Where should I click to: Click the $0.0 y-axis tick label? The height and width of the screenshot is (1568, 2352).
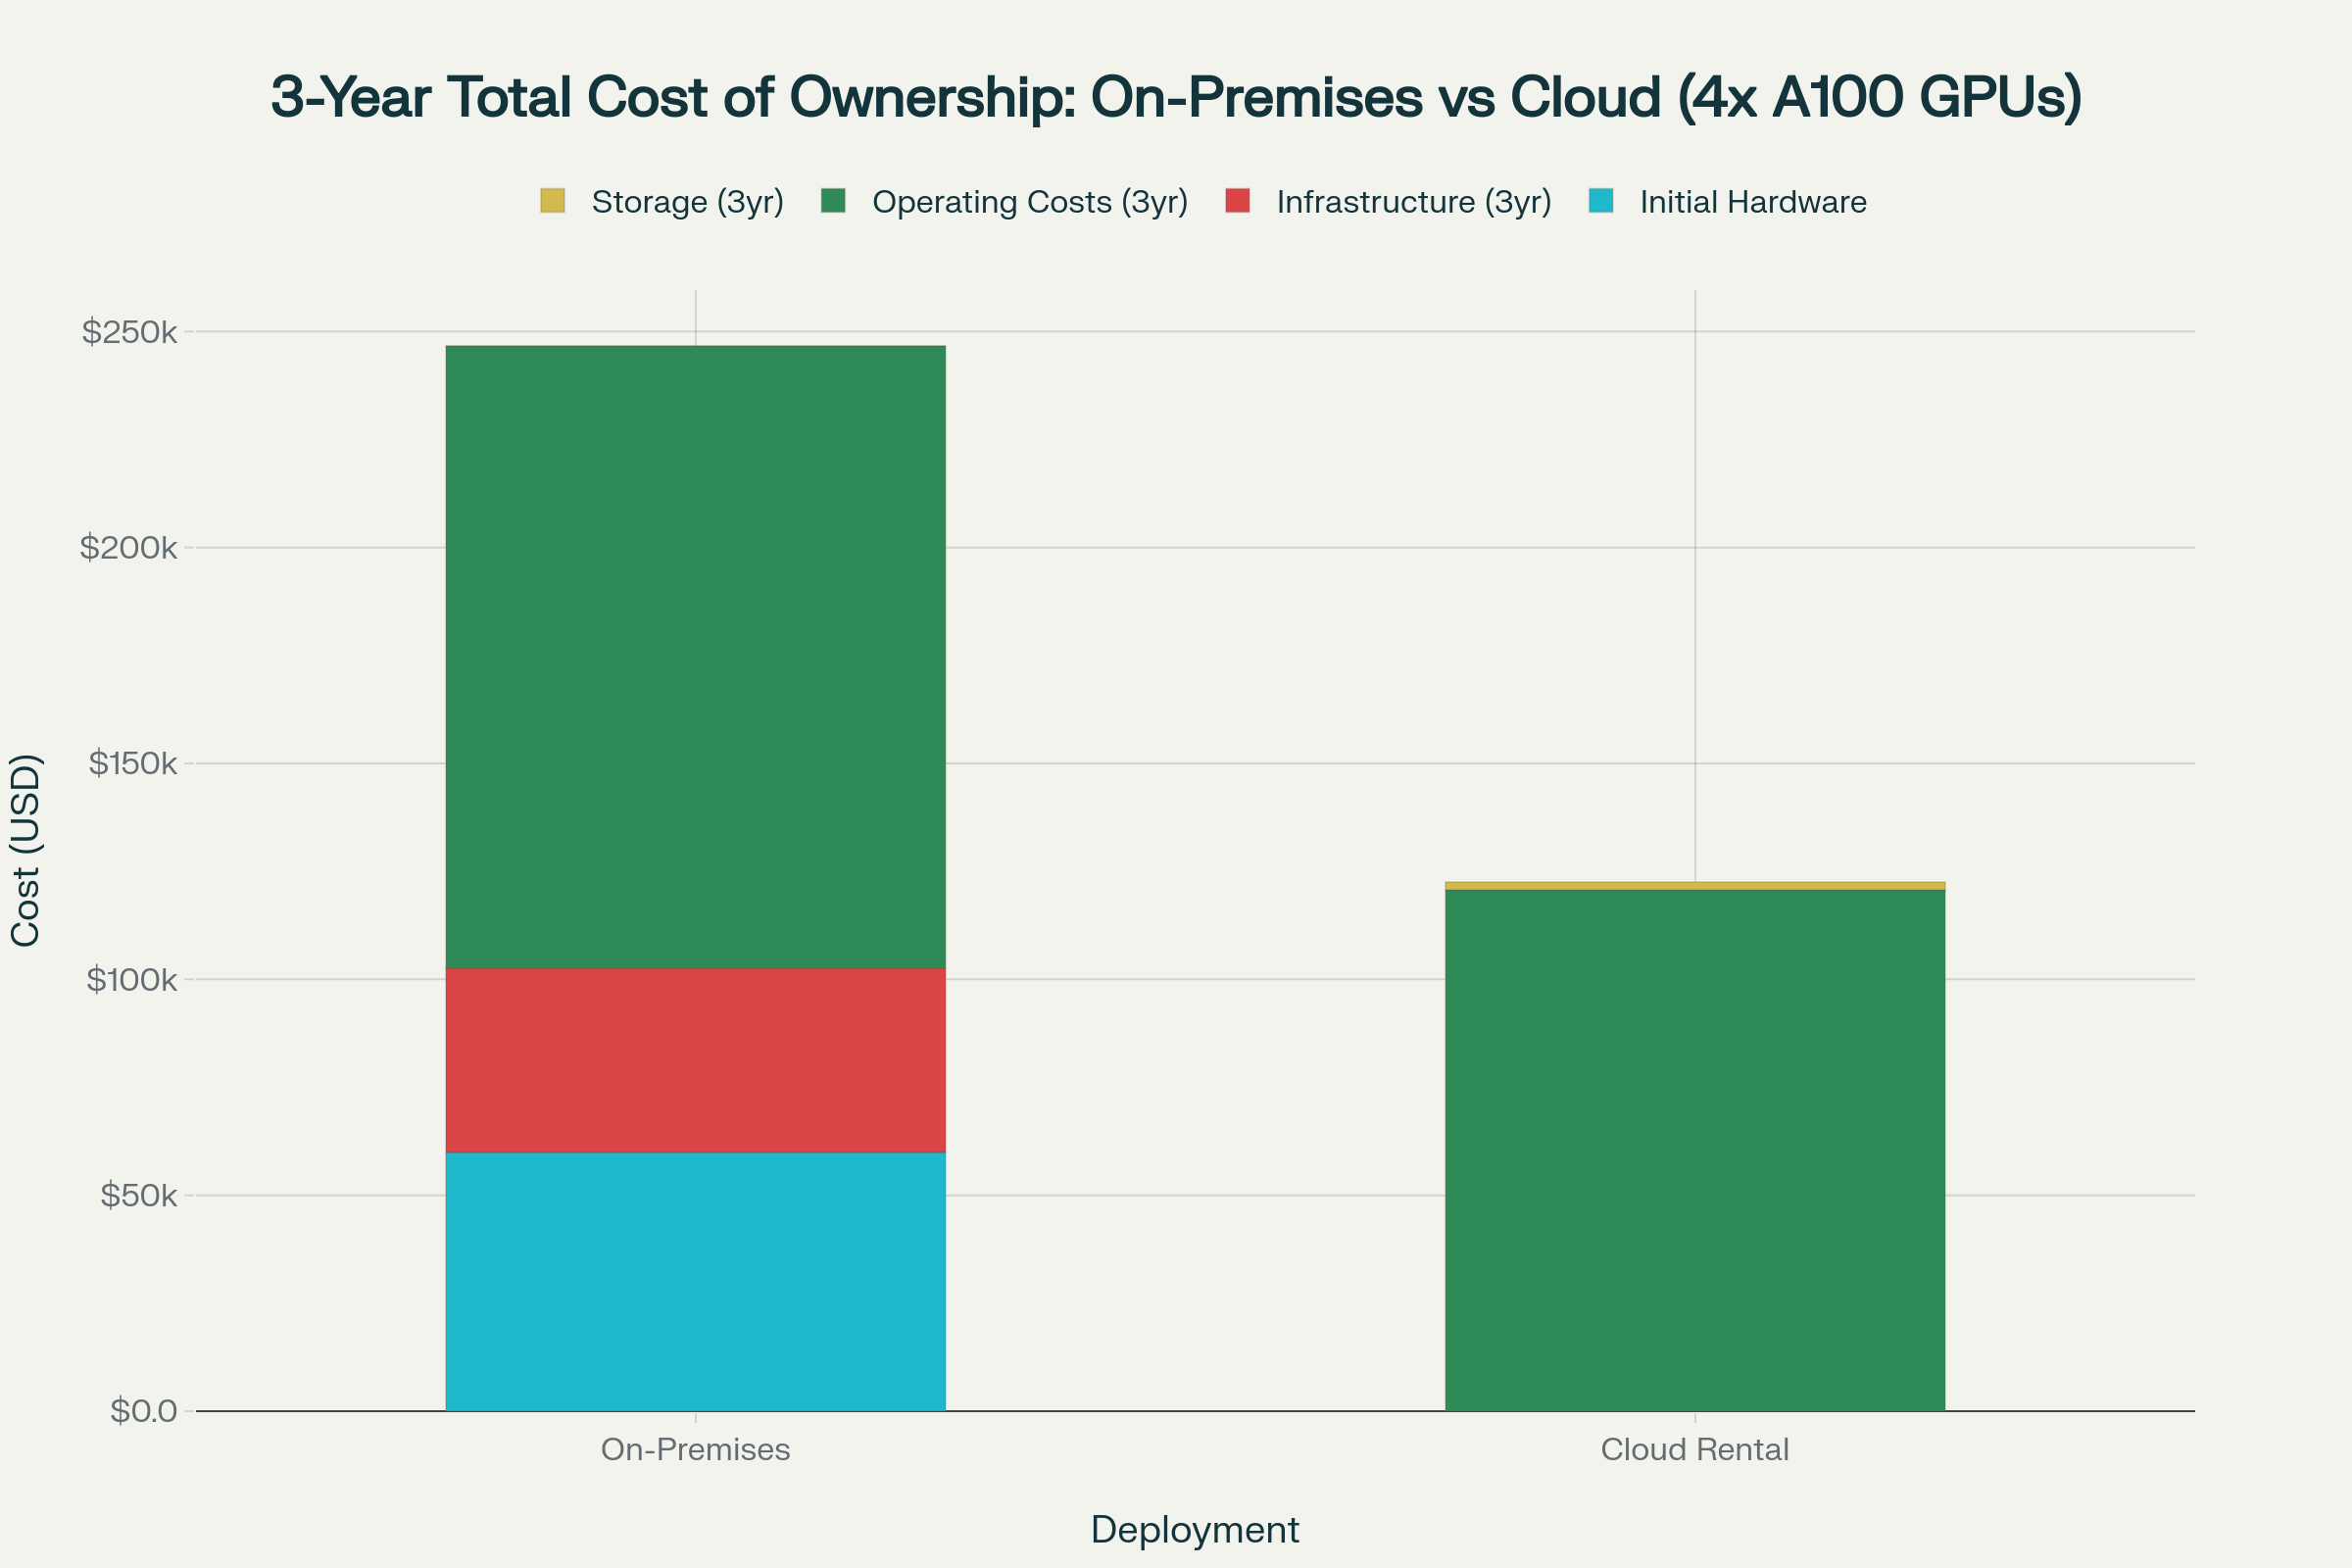[141, 1411]
